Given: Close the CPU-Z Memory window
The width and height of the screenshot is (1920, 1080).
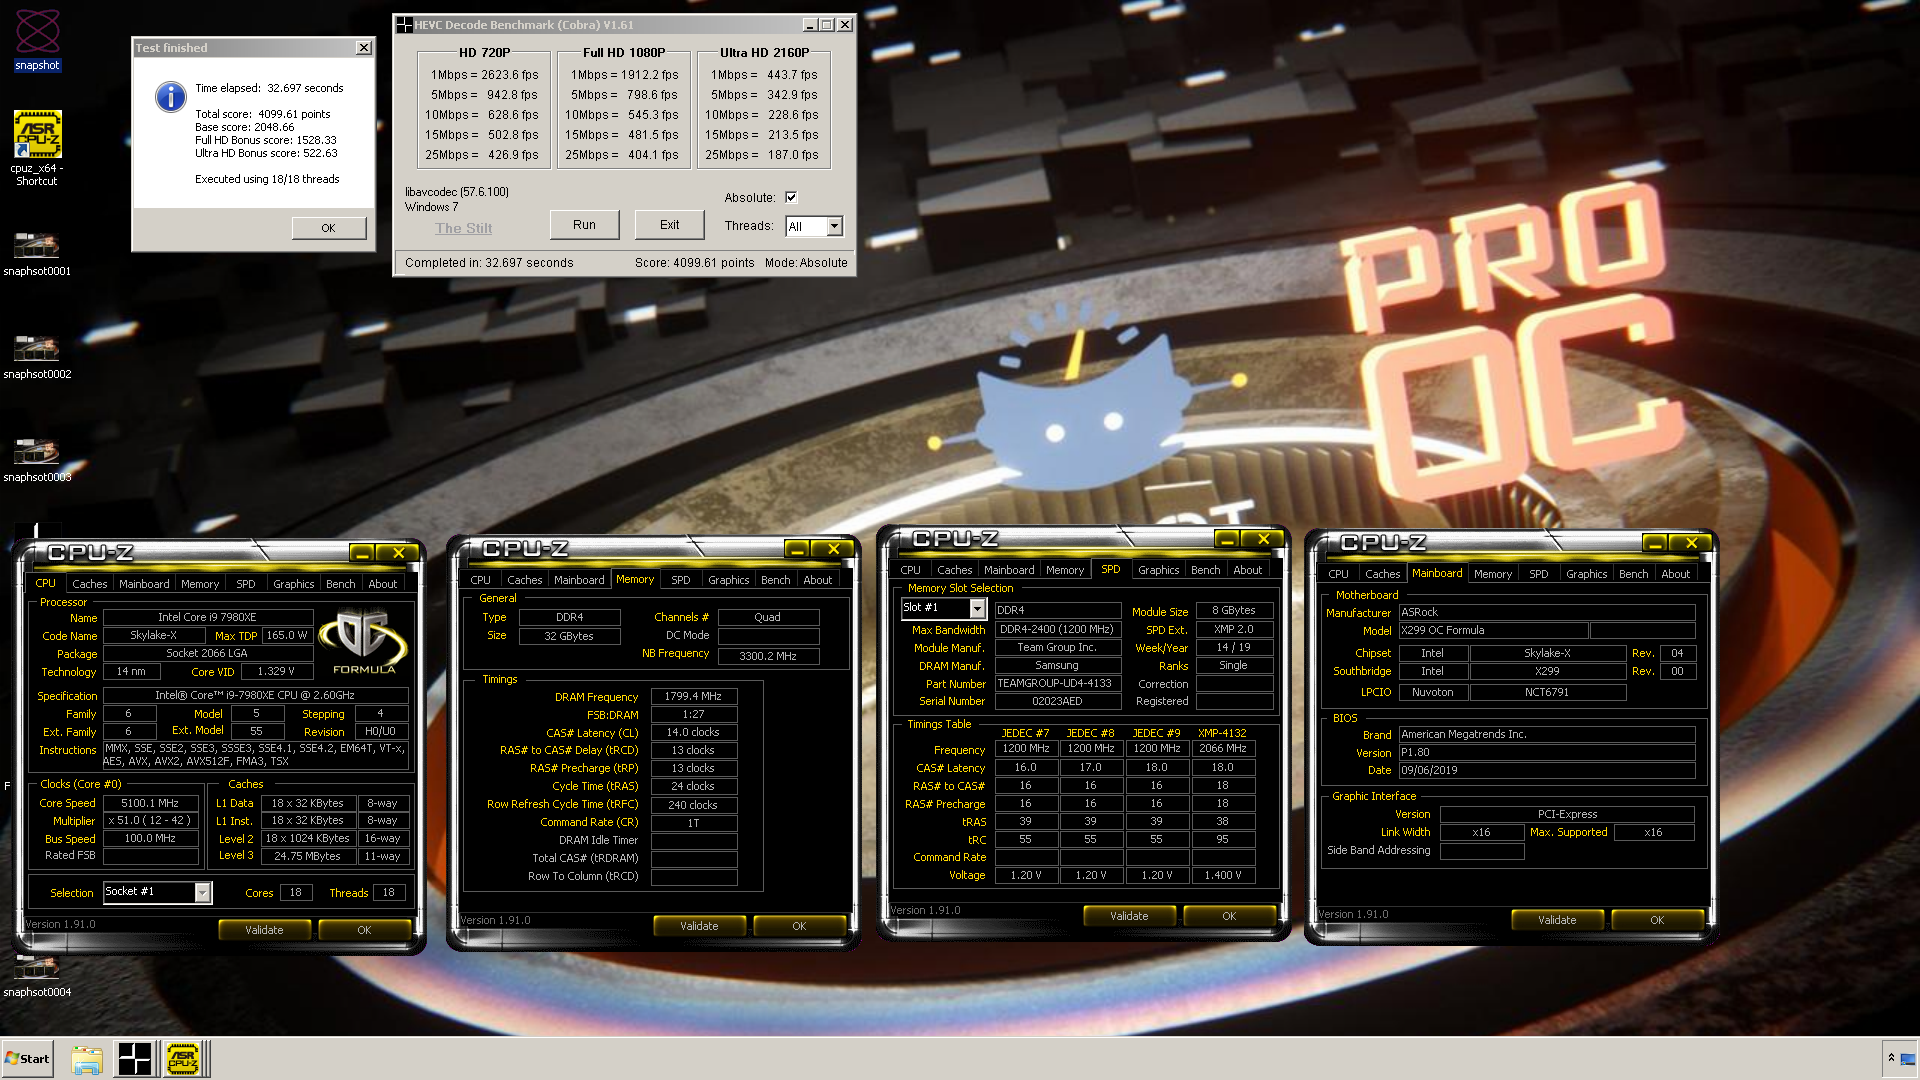Looking at the screenshot, I should (833, 549).
